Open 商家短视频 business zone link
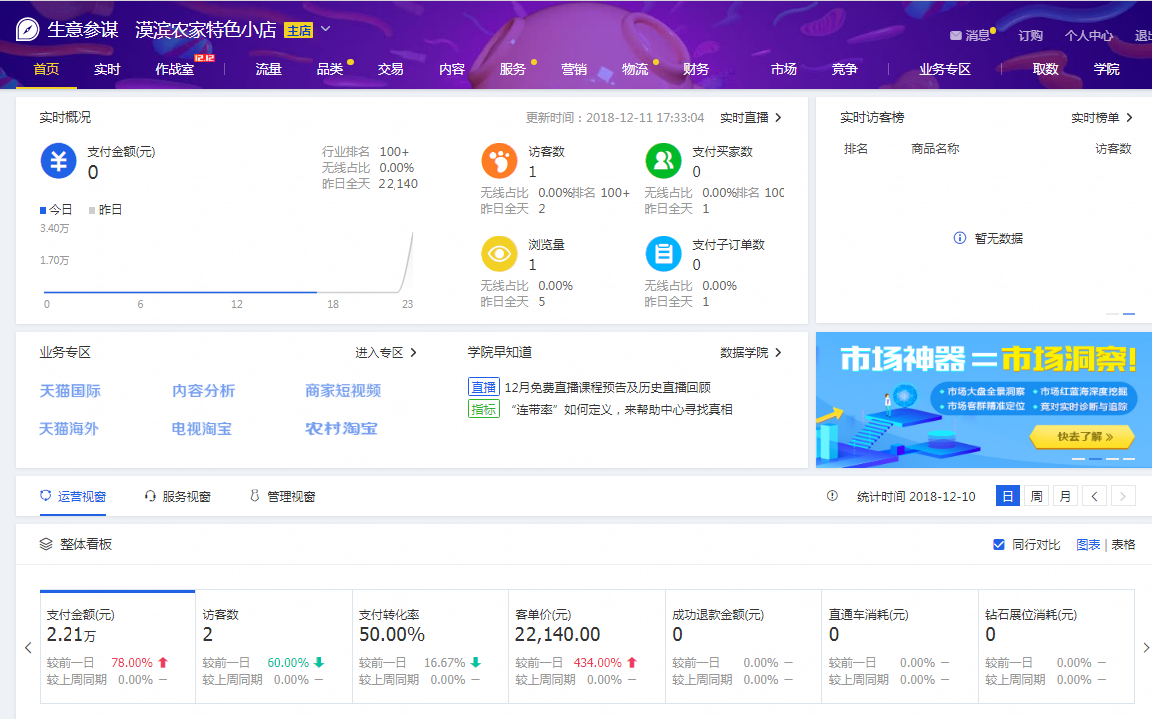This screenshot has width=1152, height=719. [x=343, y=391]
